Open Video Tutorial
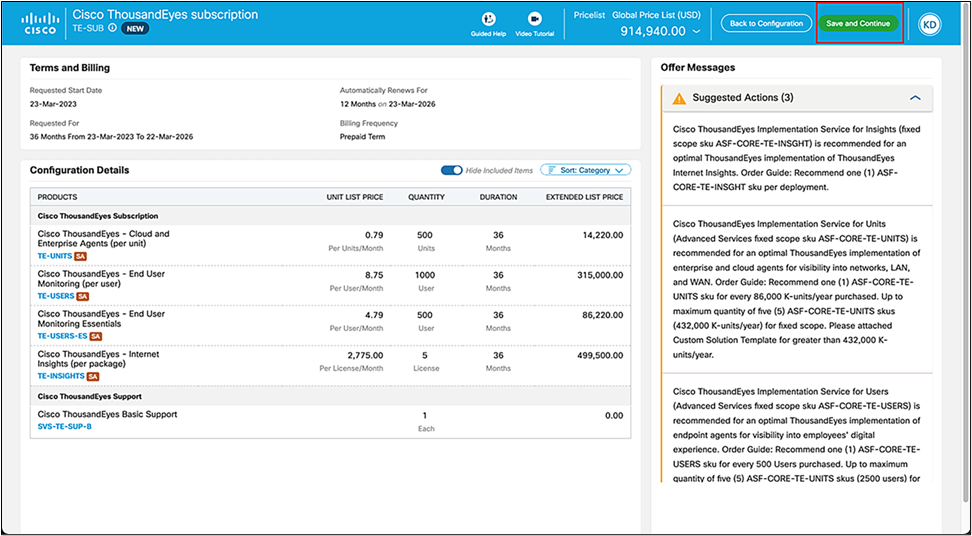This screenshot has width=972, height=536. (x=535, y=25)
